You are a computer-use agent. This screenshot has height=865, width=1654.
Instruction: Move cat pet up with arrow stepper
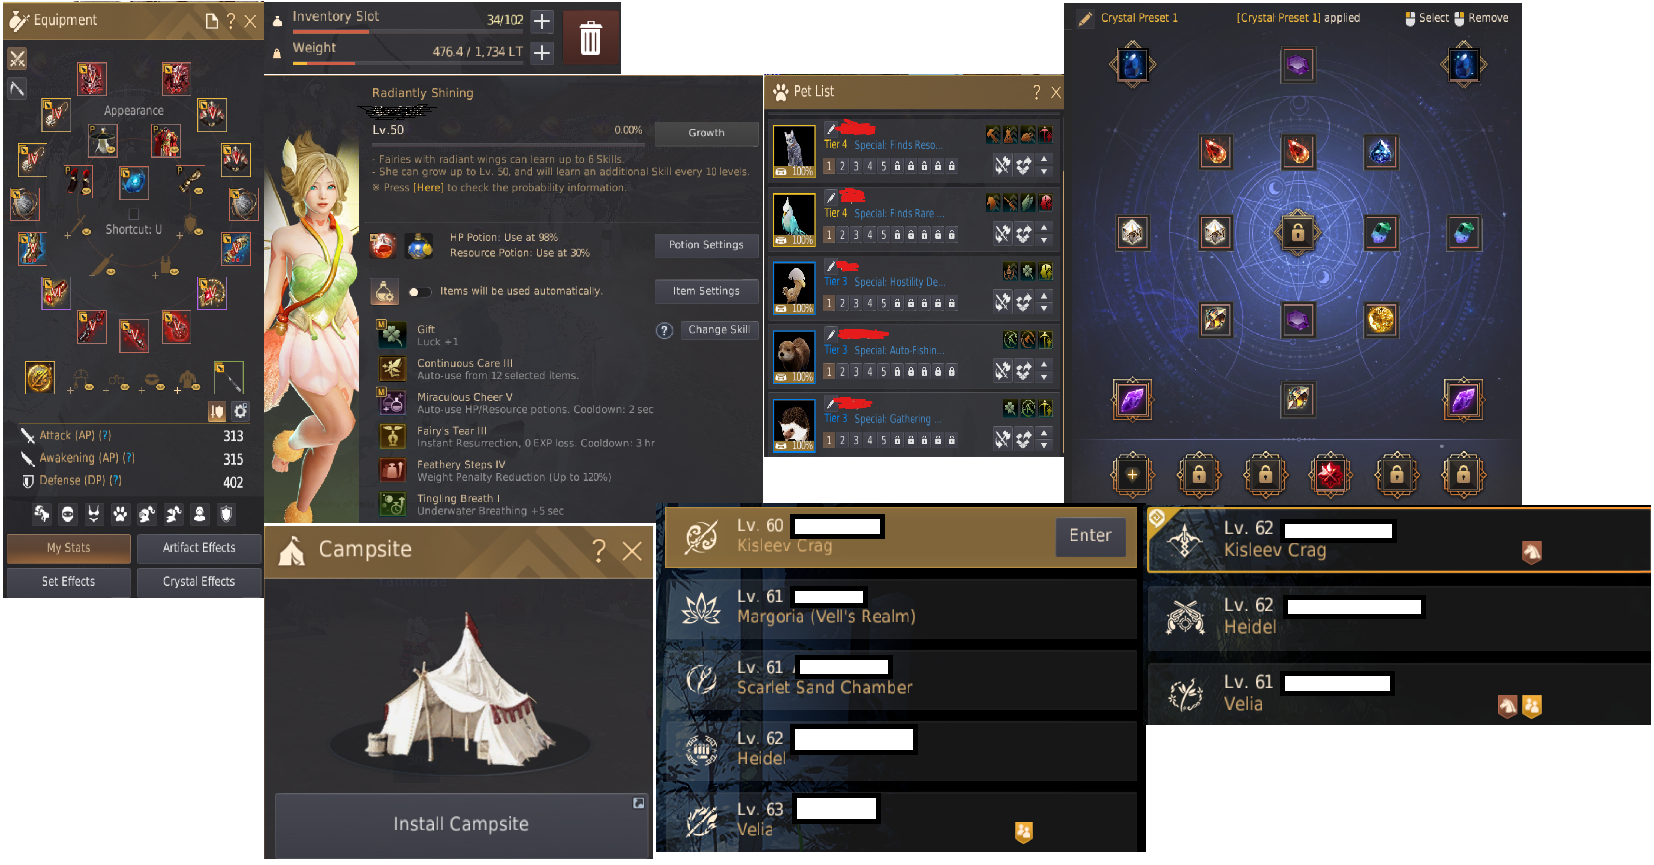[1045, 159]
